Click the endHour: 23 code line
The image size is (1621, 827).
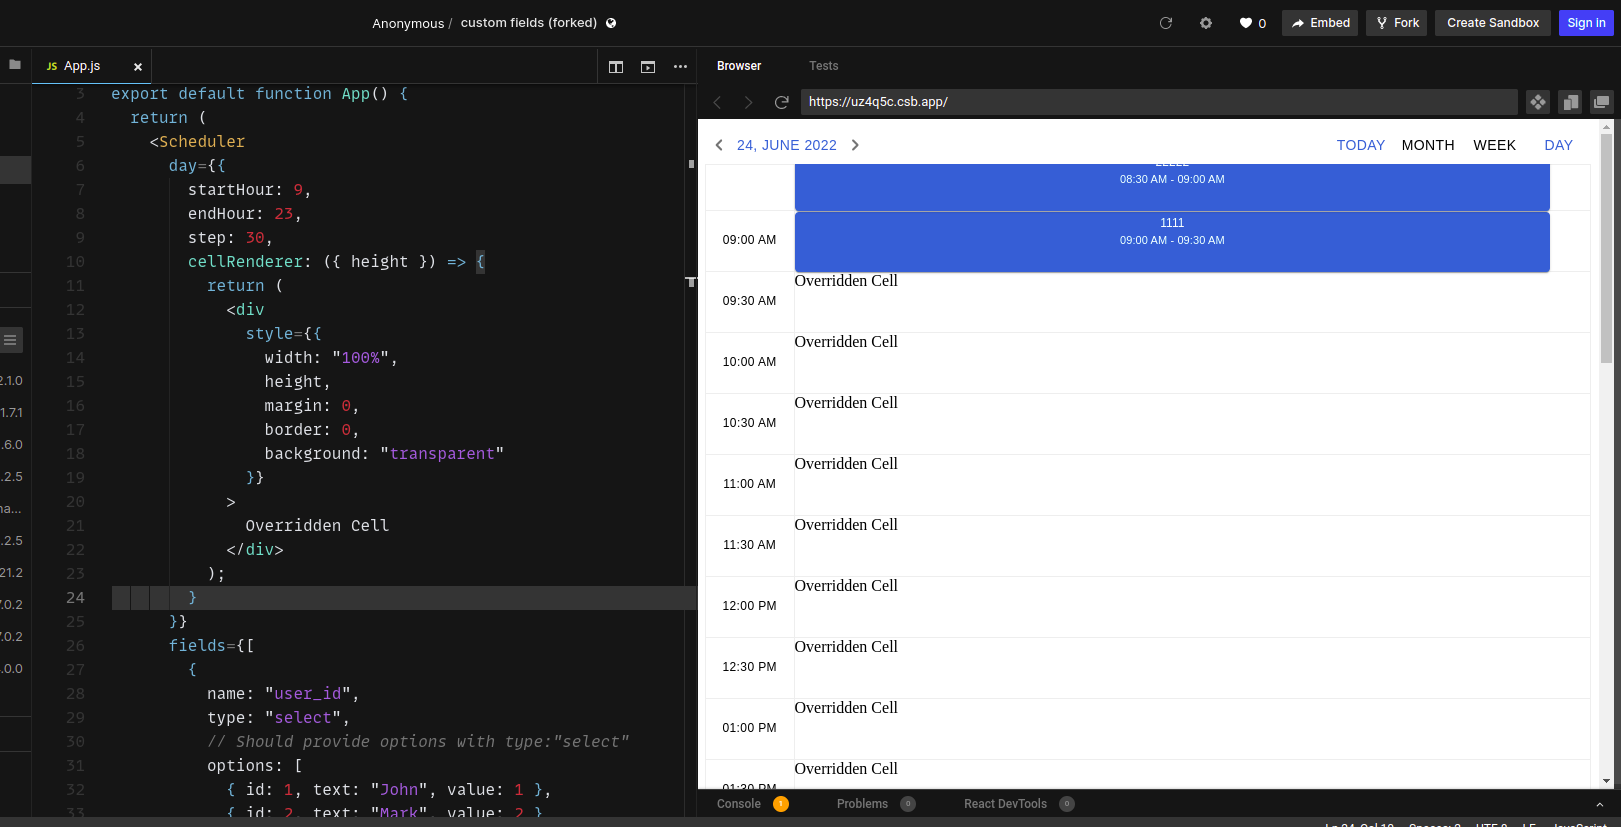(x=244, y=214)
